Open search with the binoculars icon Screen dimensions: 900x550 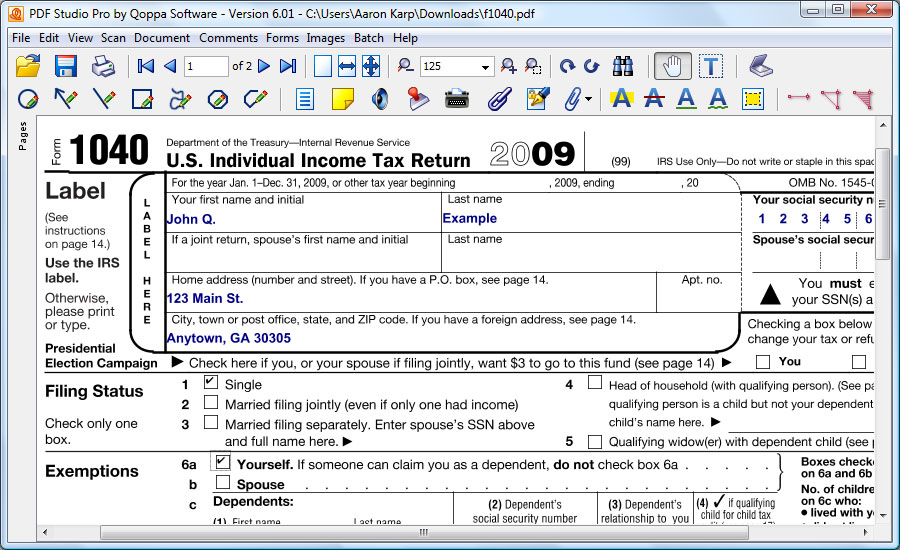point(623,67)
